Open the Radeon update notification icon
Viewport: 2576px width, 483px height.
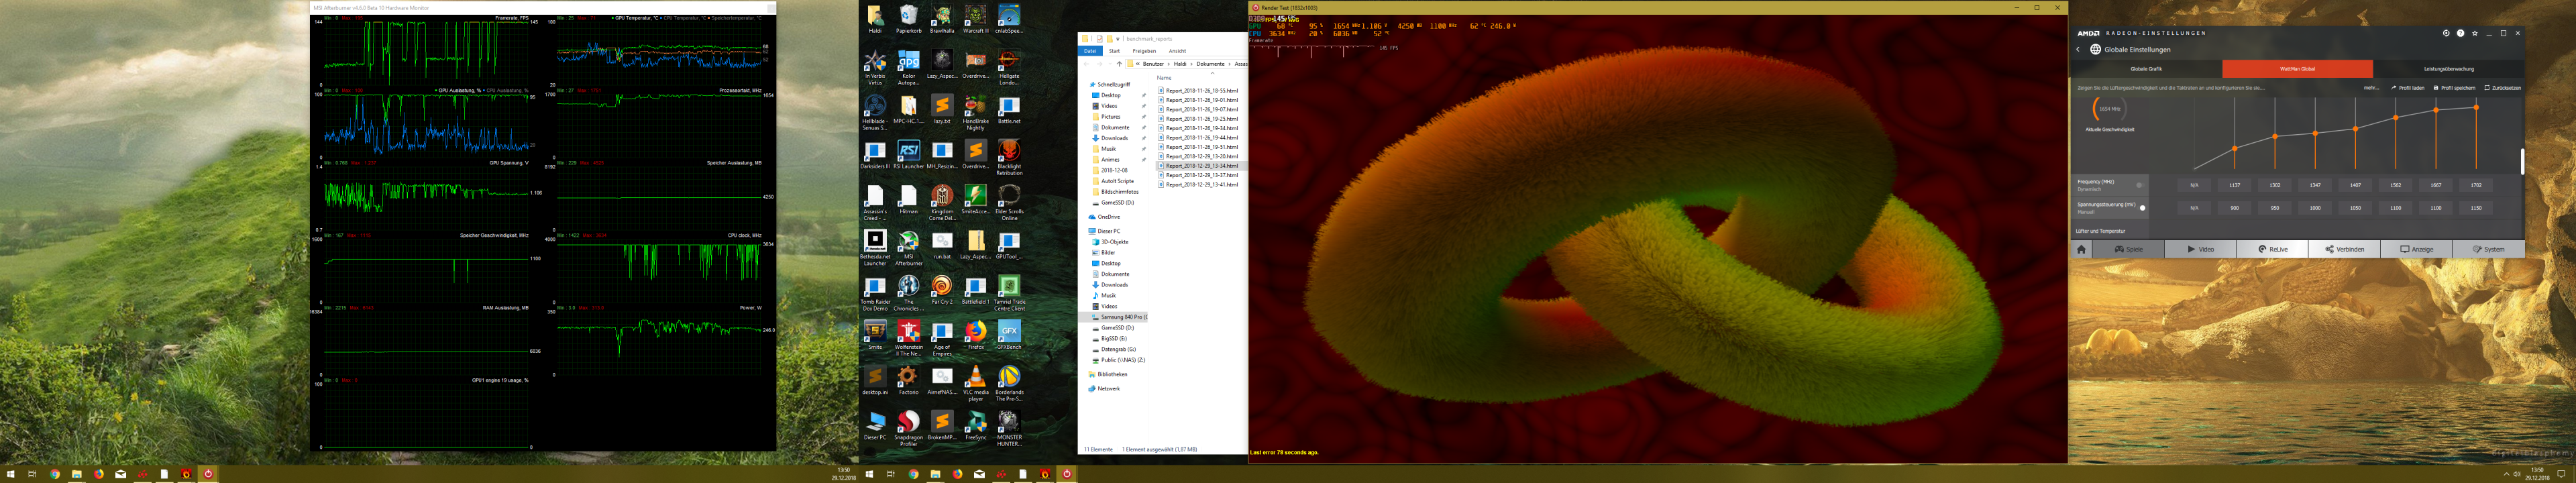(x=2446, y=33)
